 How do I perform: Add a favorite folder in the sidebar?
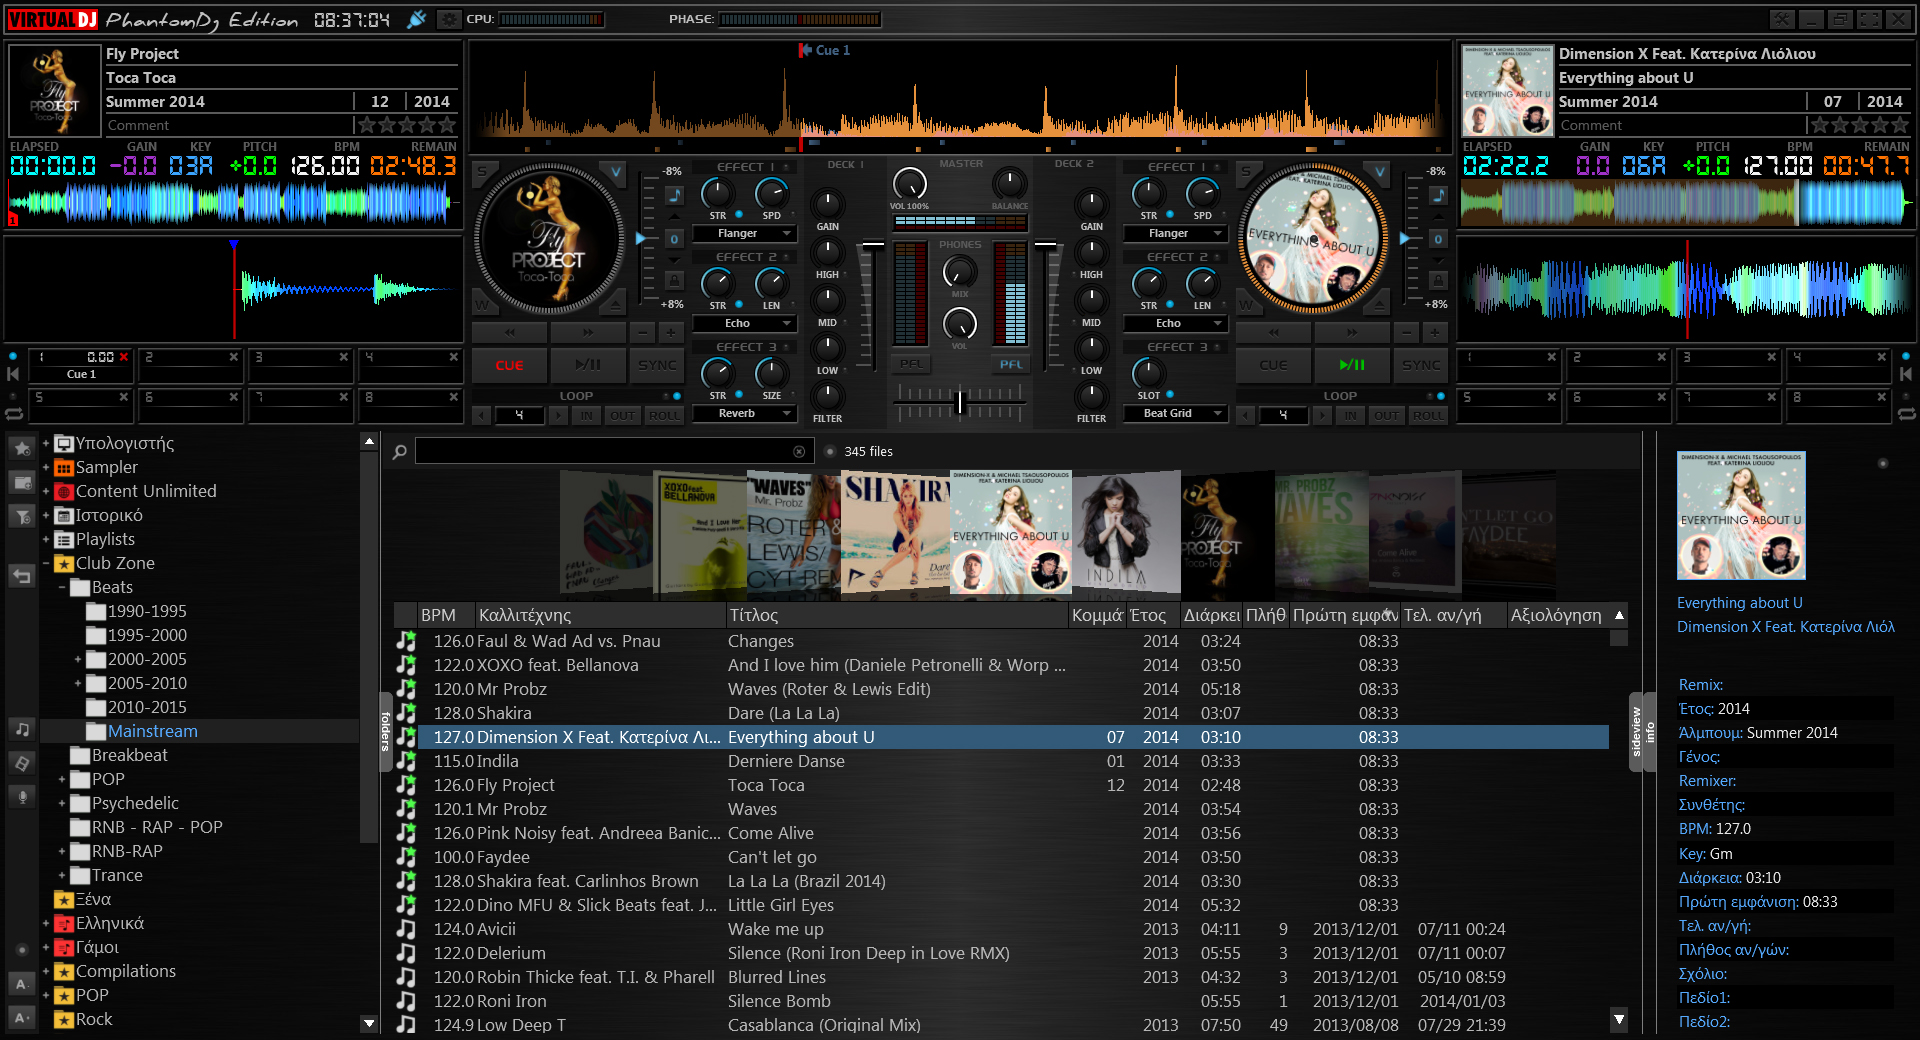[22, 448]
